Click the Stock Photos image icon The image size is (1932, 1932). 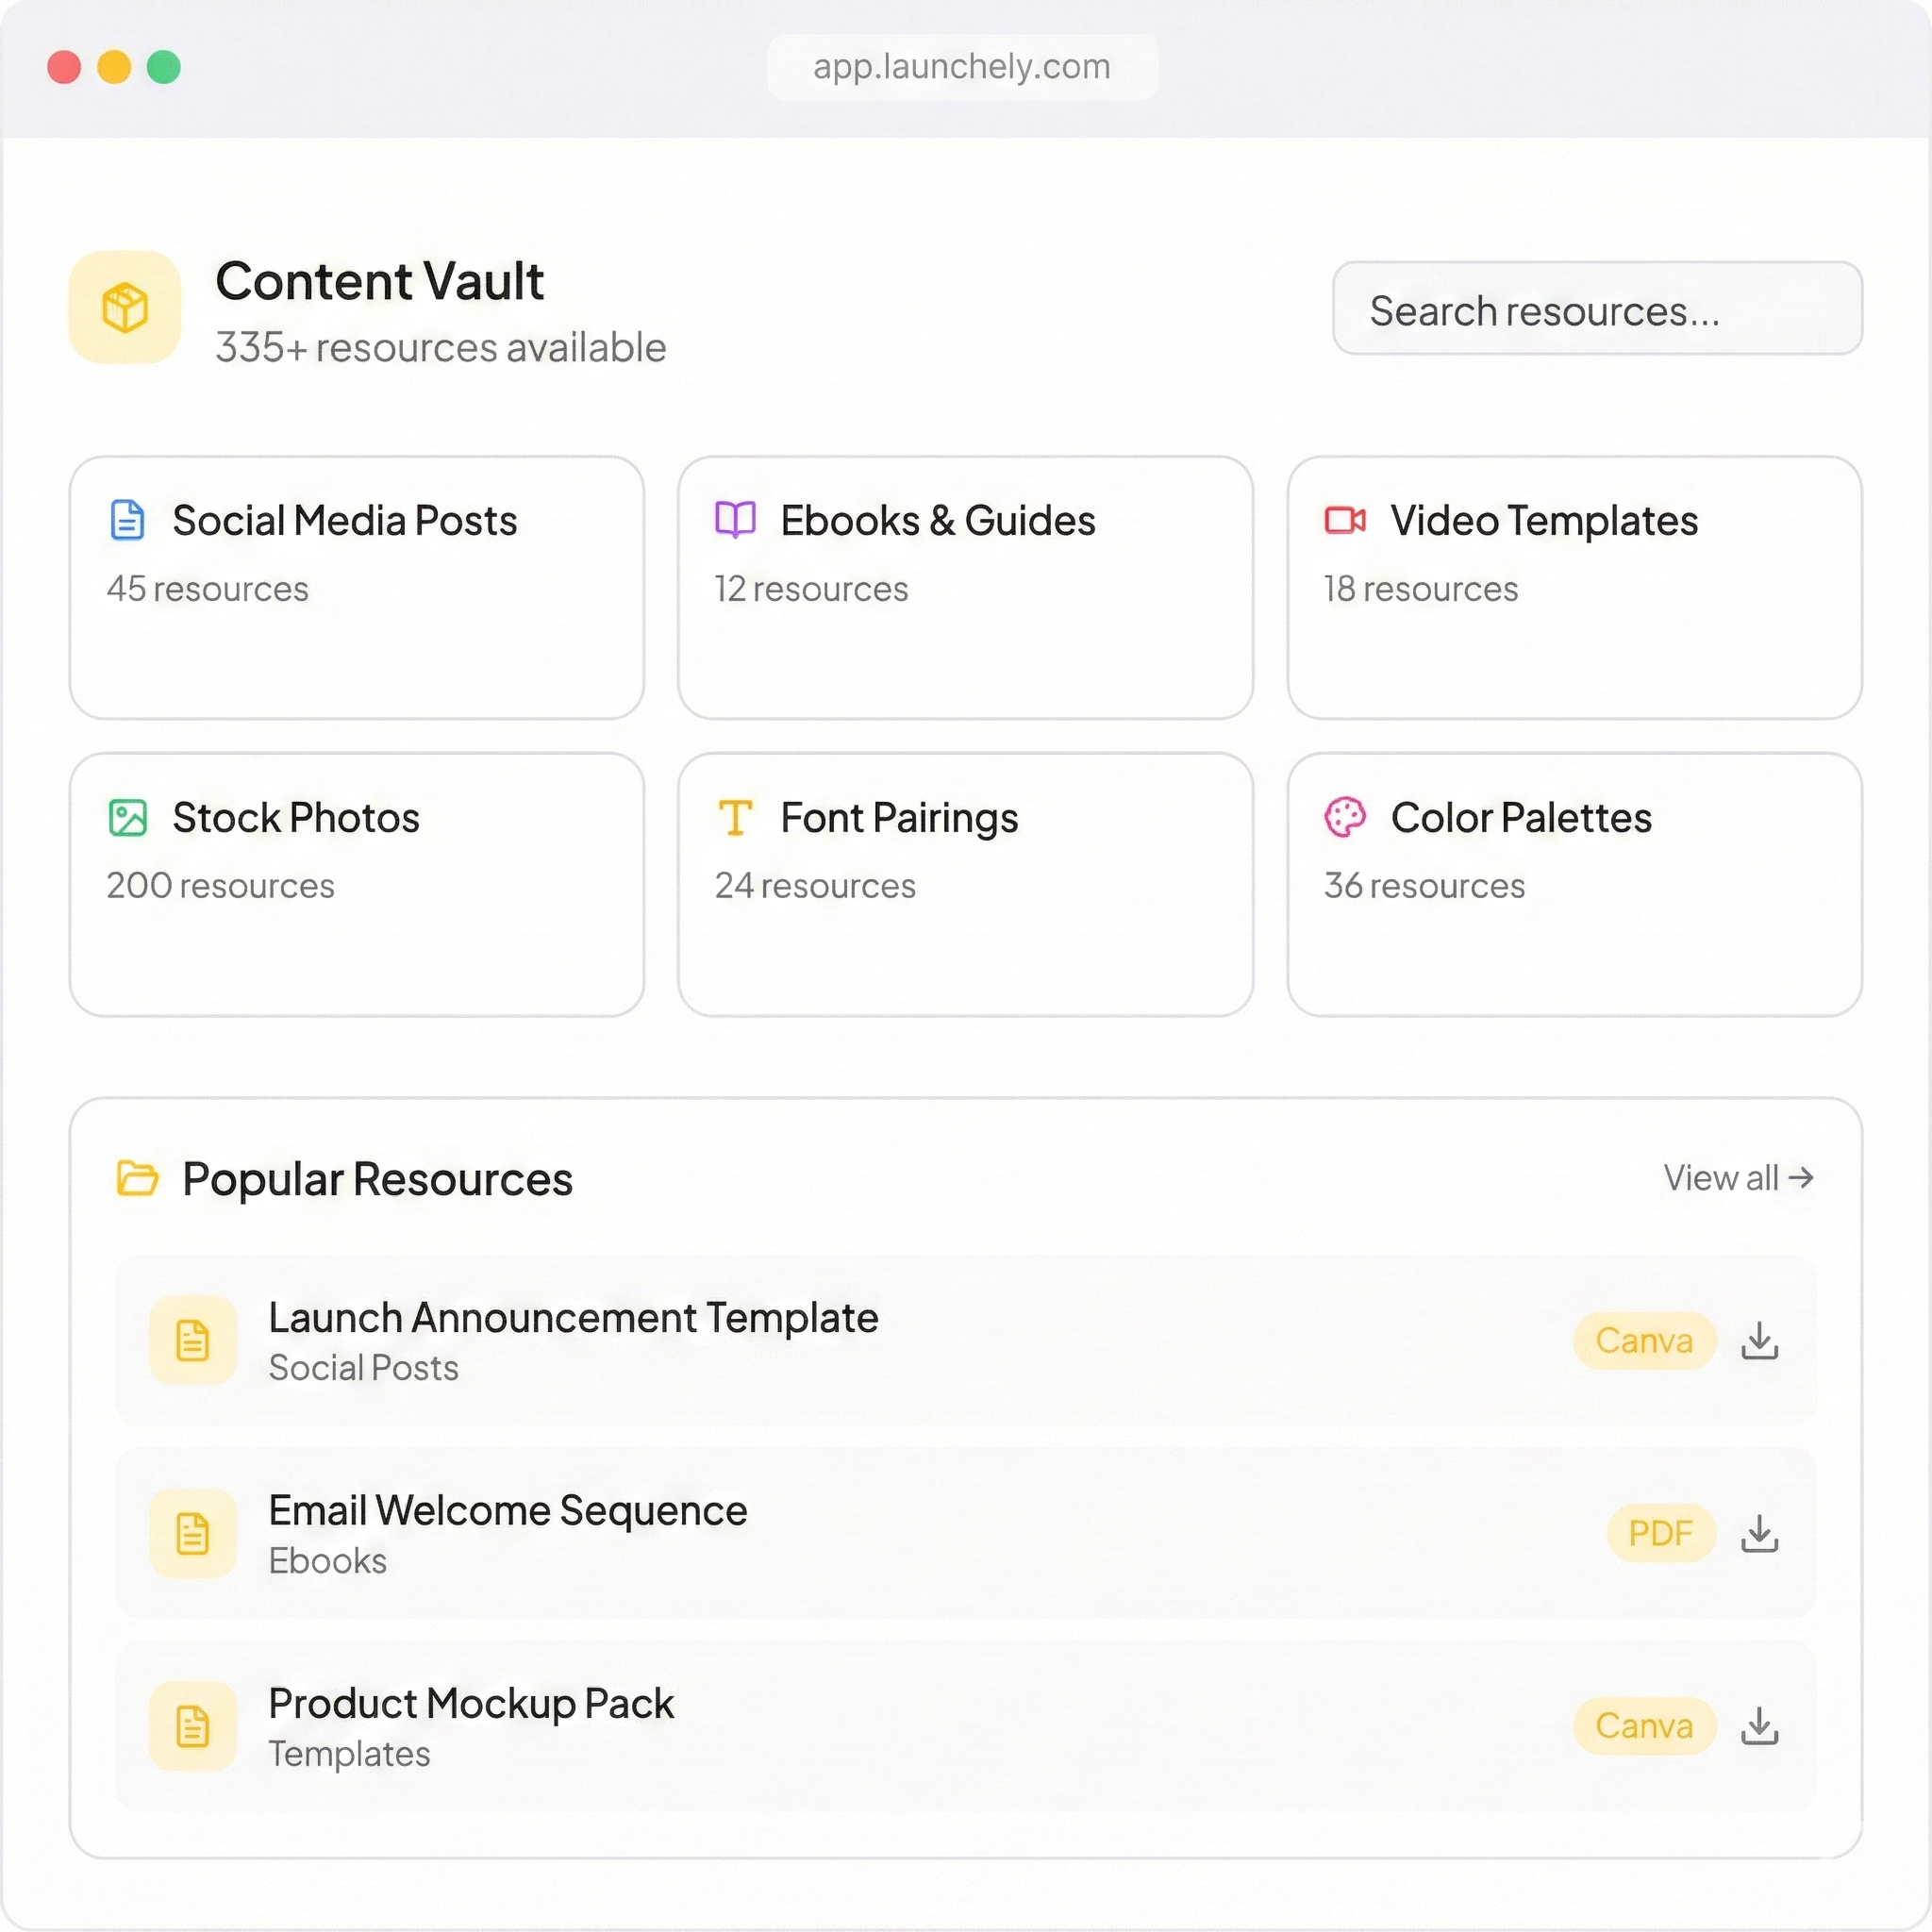126,817
